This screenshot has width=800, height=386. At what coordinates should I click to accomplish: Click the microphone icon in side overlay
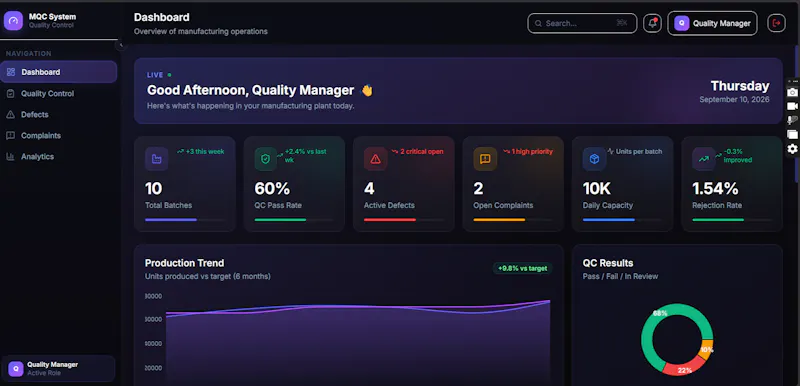792,120
